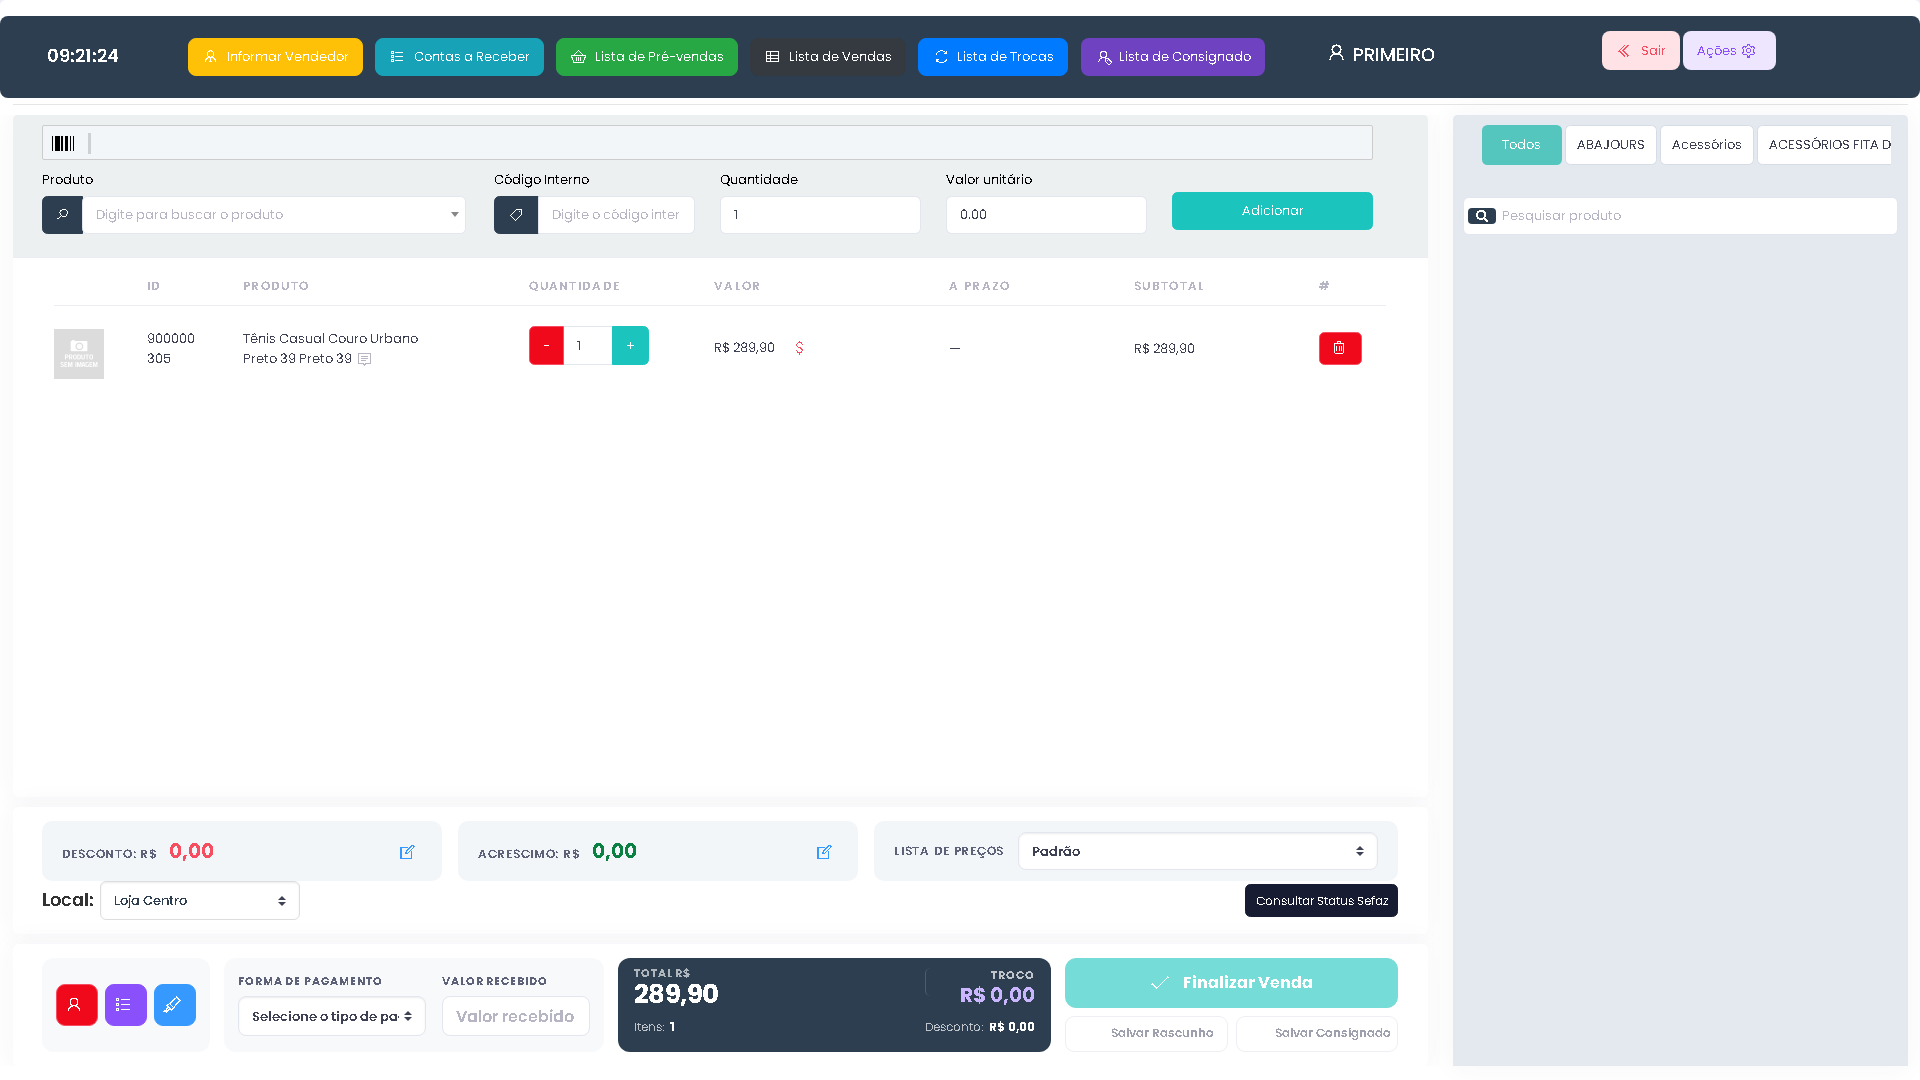Click Salvar Consignado button
The image size is (1920, 1080).
click(x=1317, y=1034)
